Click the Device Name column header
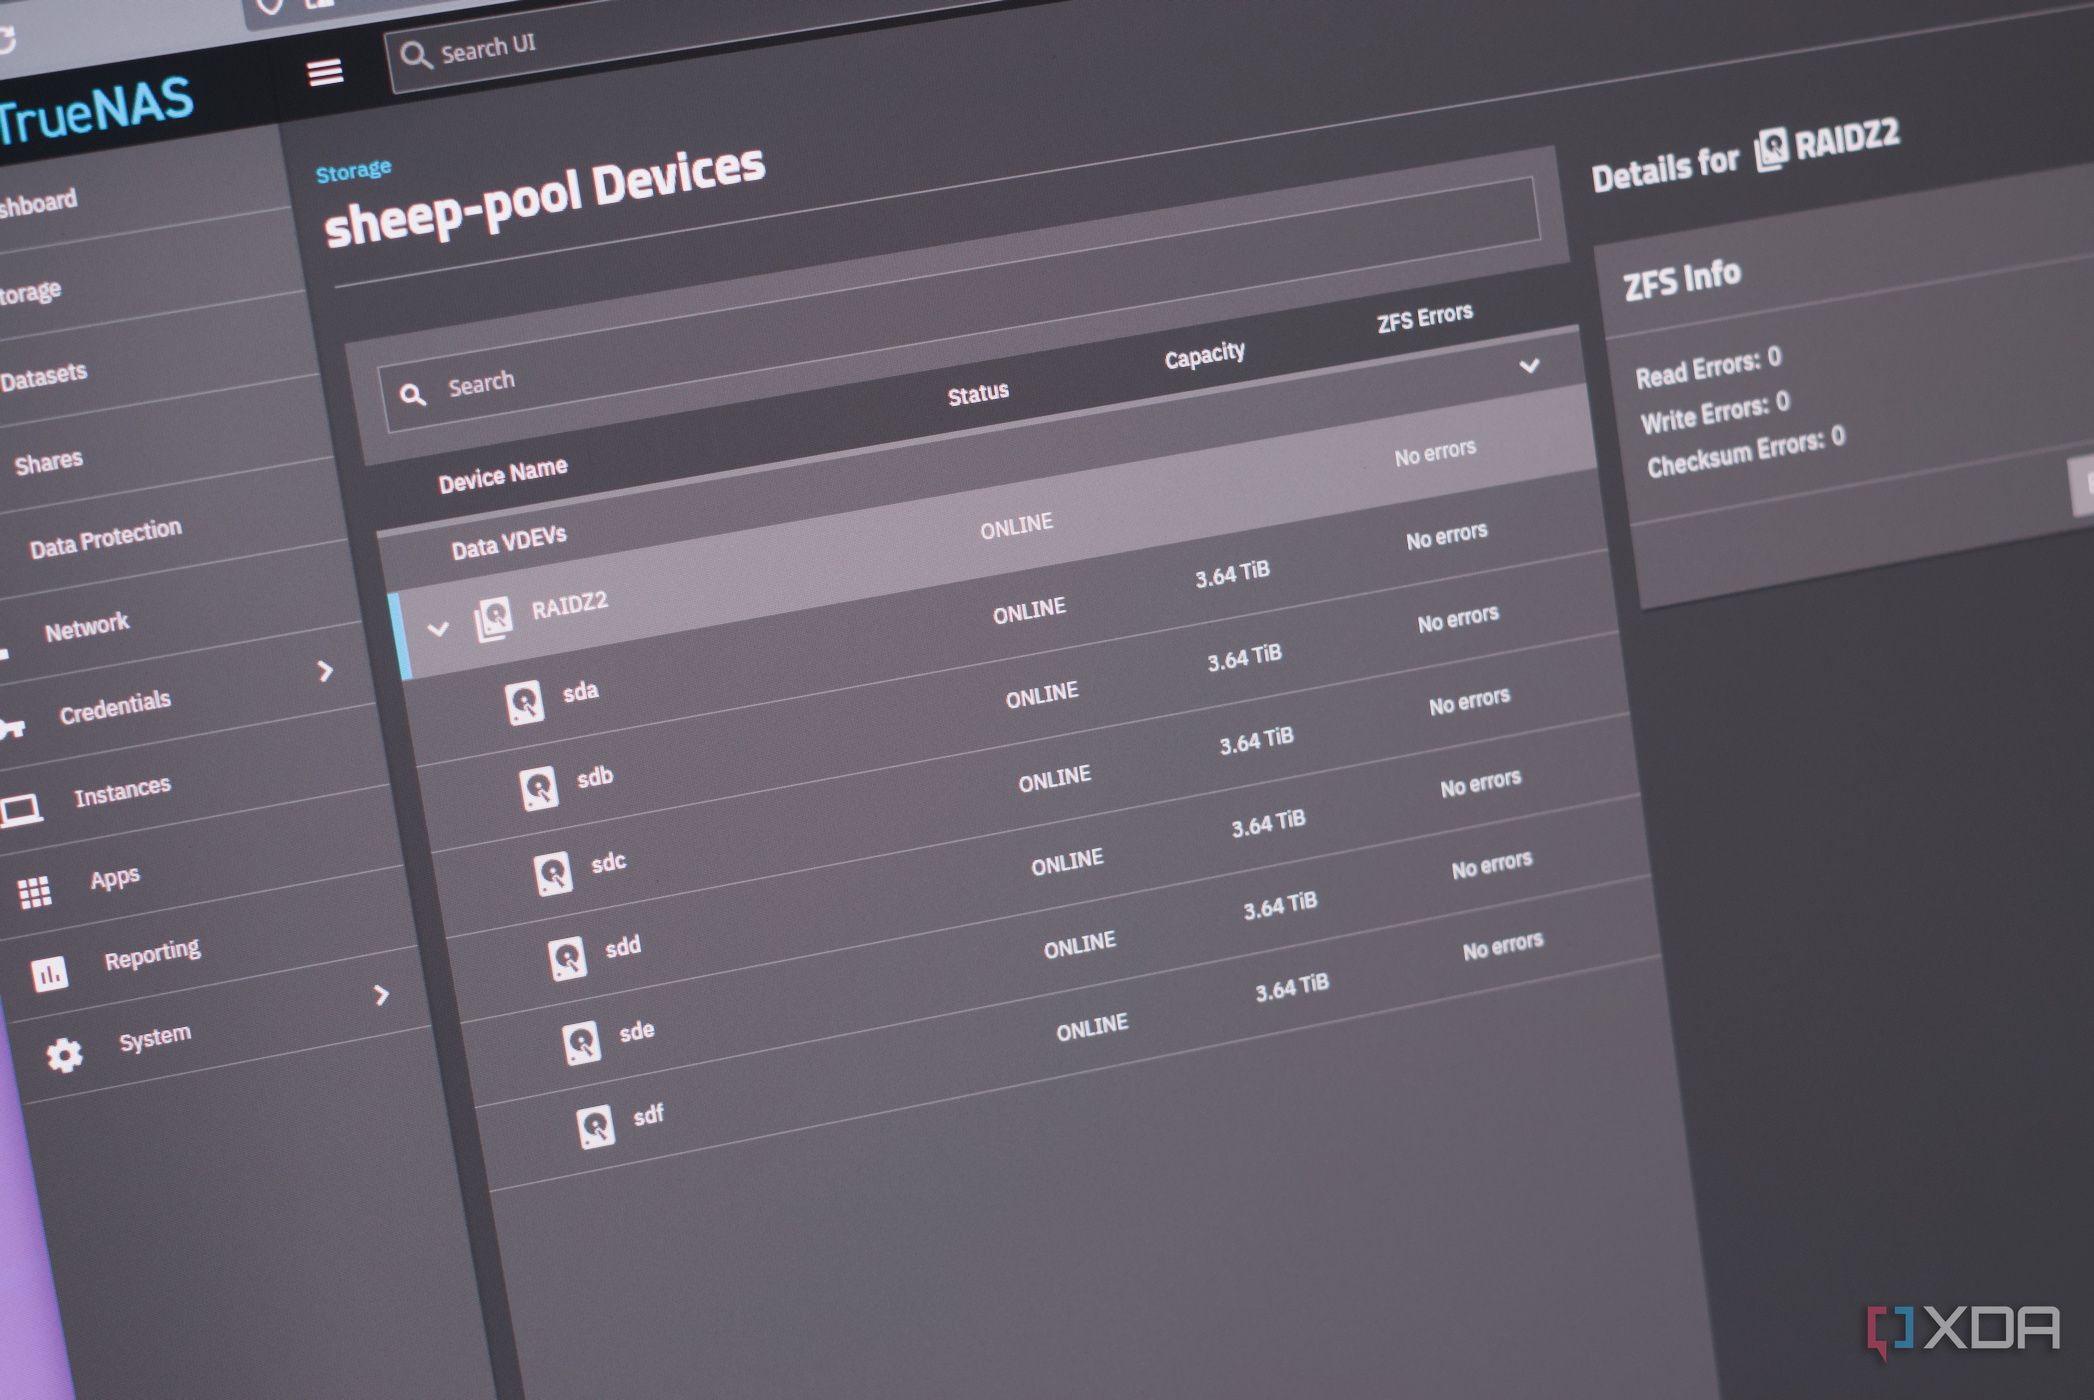This screenshot has width=2094, height=1400. coord(503,474)
